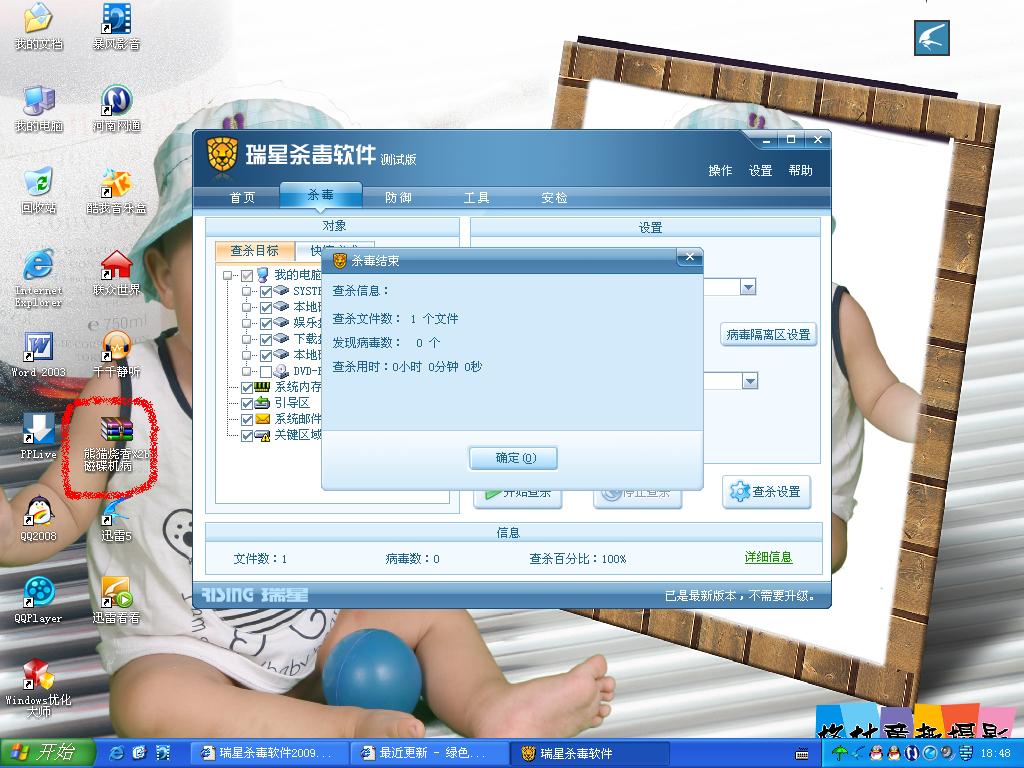The height and width of the screenshot is (768, 1024).
Task: Expand the 娱乐 drive tree node
Action: [246, 323]
